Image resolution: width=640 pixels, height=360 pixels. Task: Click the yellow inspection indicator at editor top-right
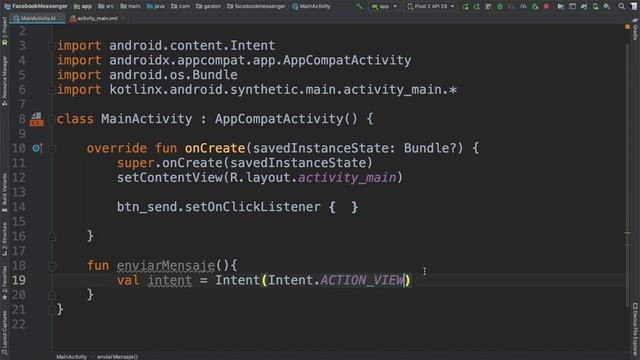tap(627, 27)
